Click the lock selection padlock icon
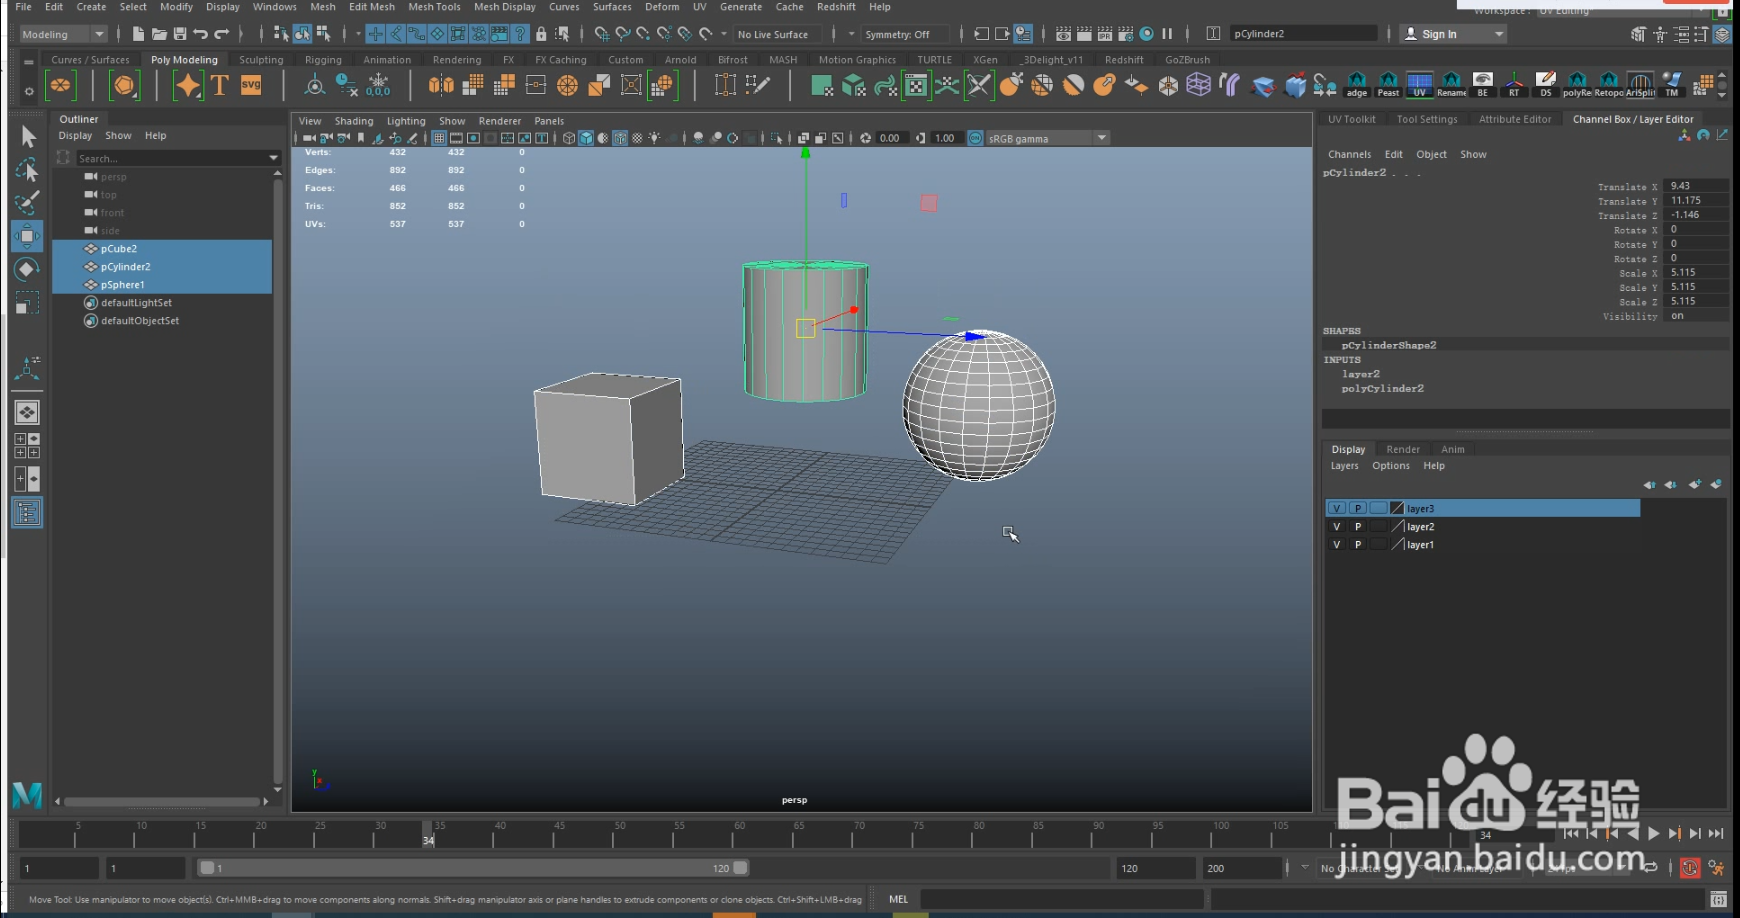The width and height of the screenshot is (1740, 918). pos(541,34)
